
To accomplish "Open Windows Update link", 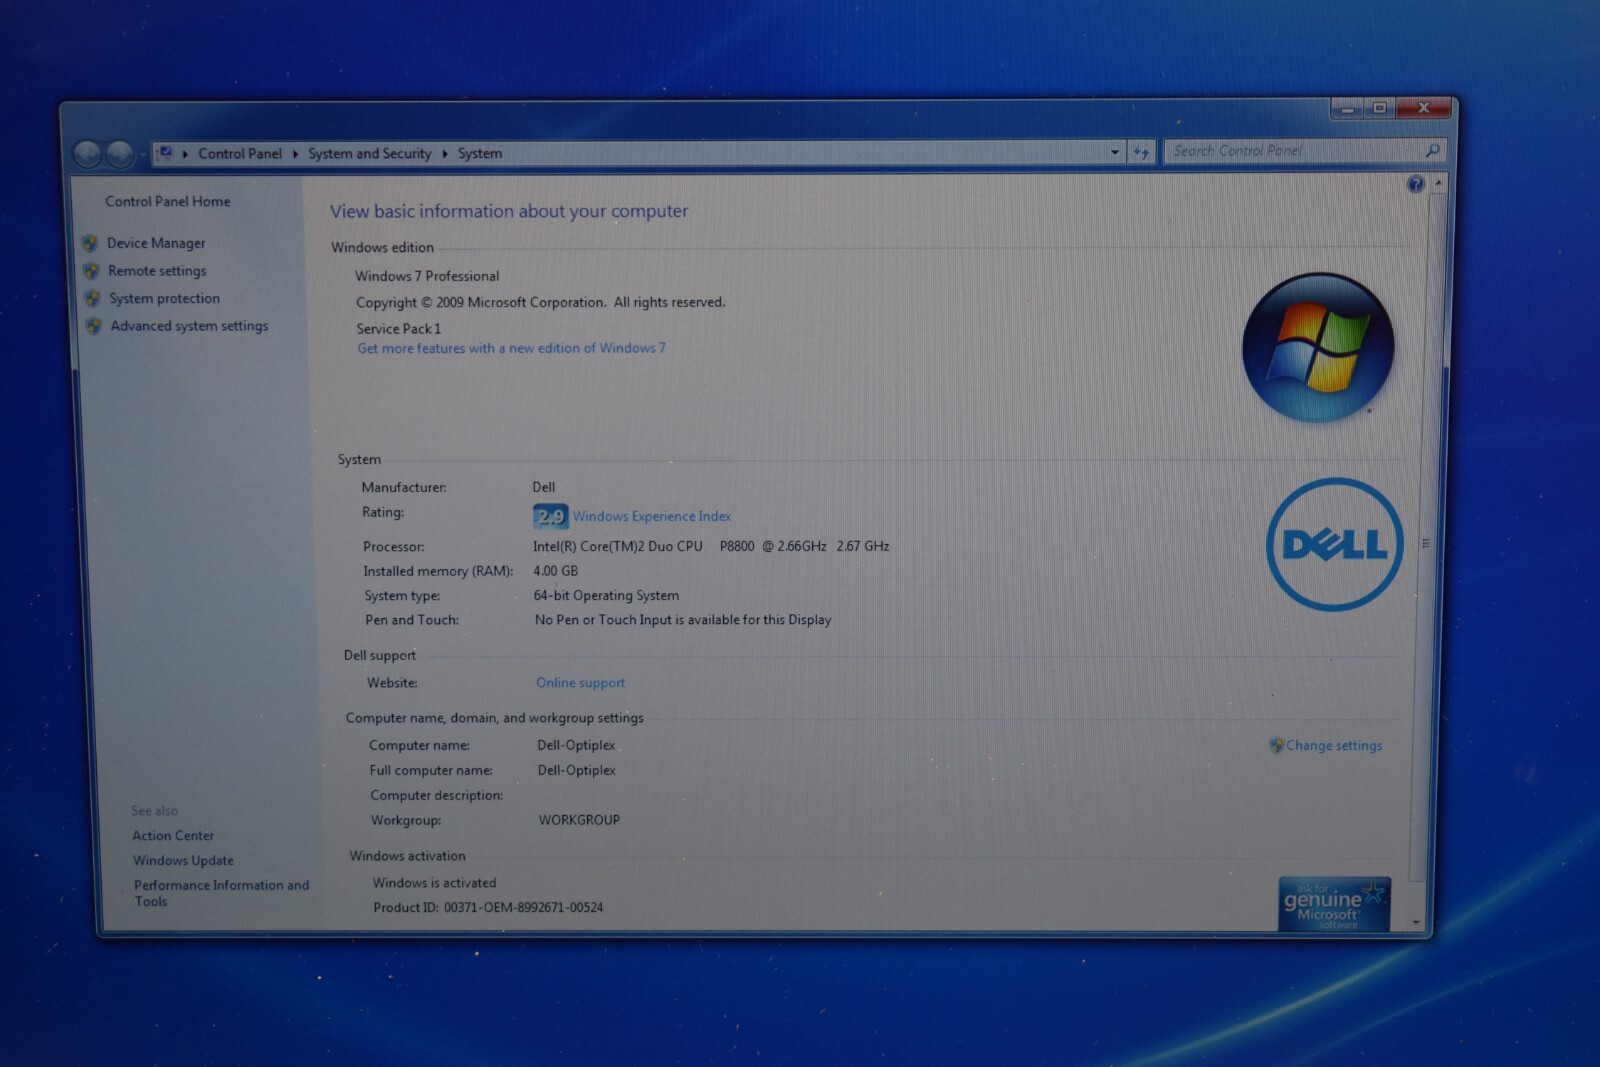I will [x=183, y=860].
